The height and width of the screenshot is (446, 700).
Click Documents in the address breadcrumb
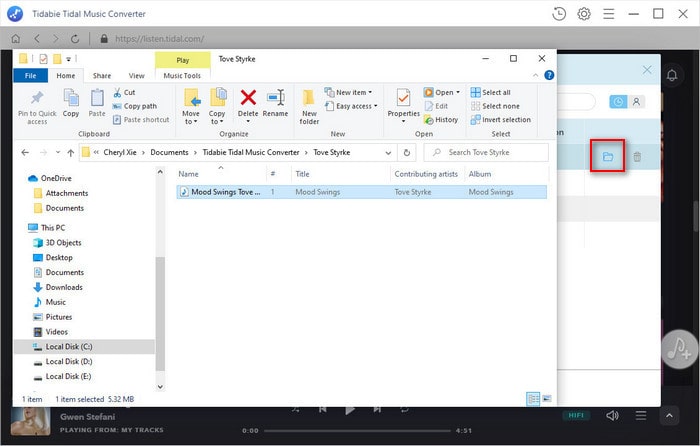pyautogui.click(x=169, y=152)
